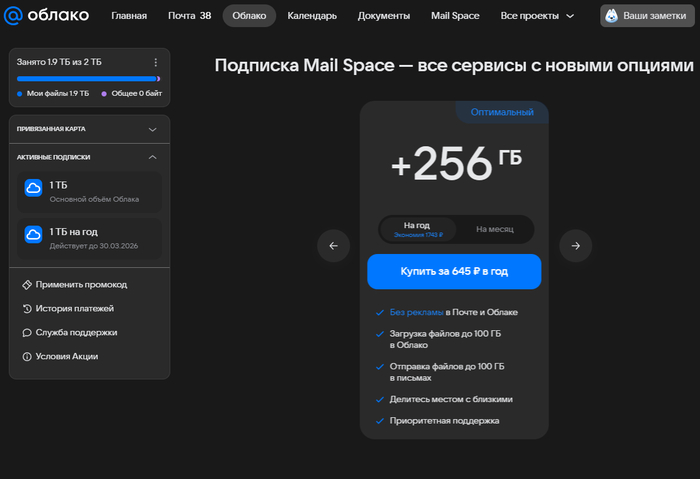Go to the Почта tab
This screenshot has width=700, height=479.
[x=188, y=16]
